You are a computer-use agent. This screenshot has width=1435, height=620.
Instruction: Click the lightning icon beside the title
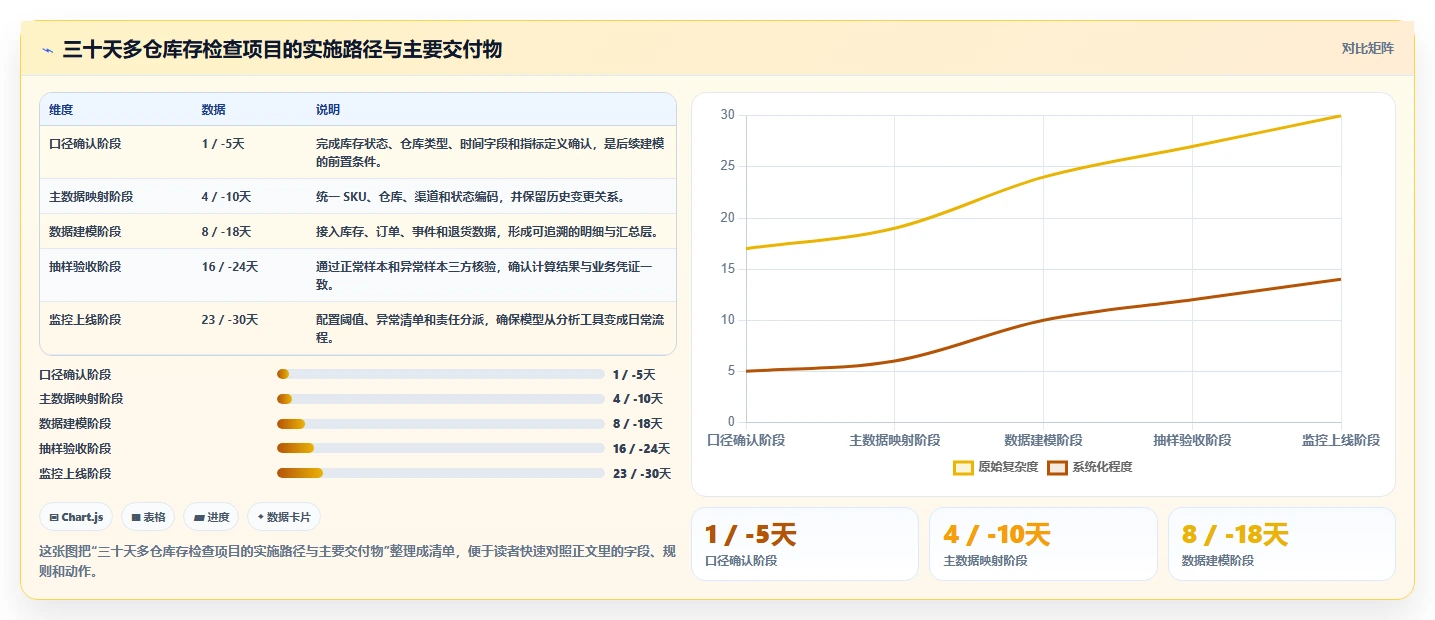47,50
